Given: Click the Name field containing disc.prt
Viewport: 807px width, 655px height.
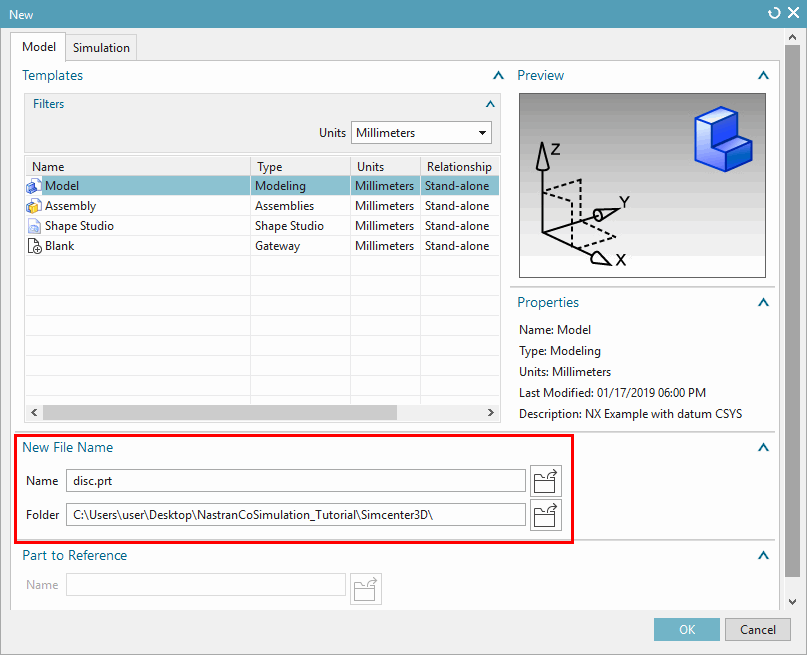Looking at the screenshot, I should tap(295, 481).
